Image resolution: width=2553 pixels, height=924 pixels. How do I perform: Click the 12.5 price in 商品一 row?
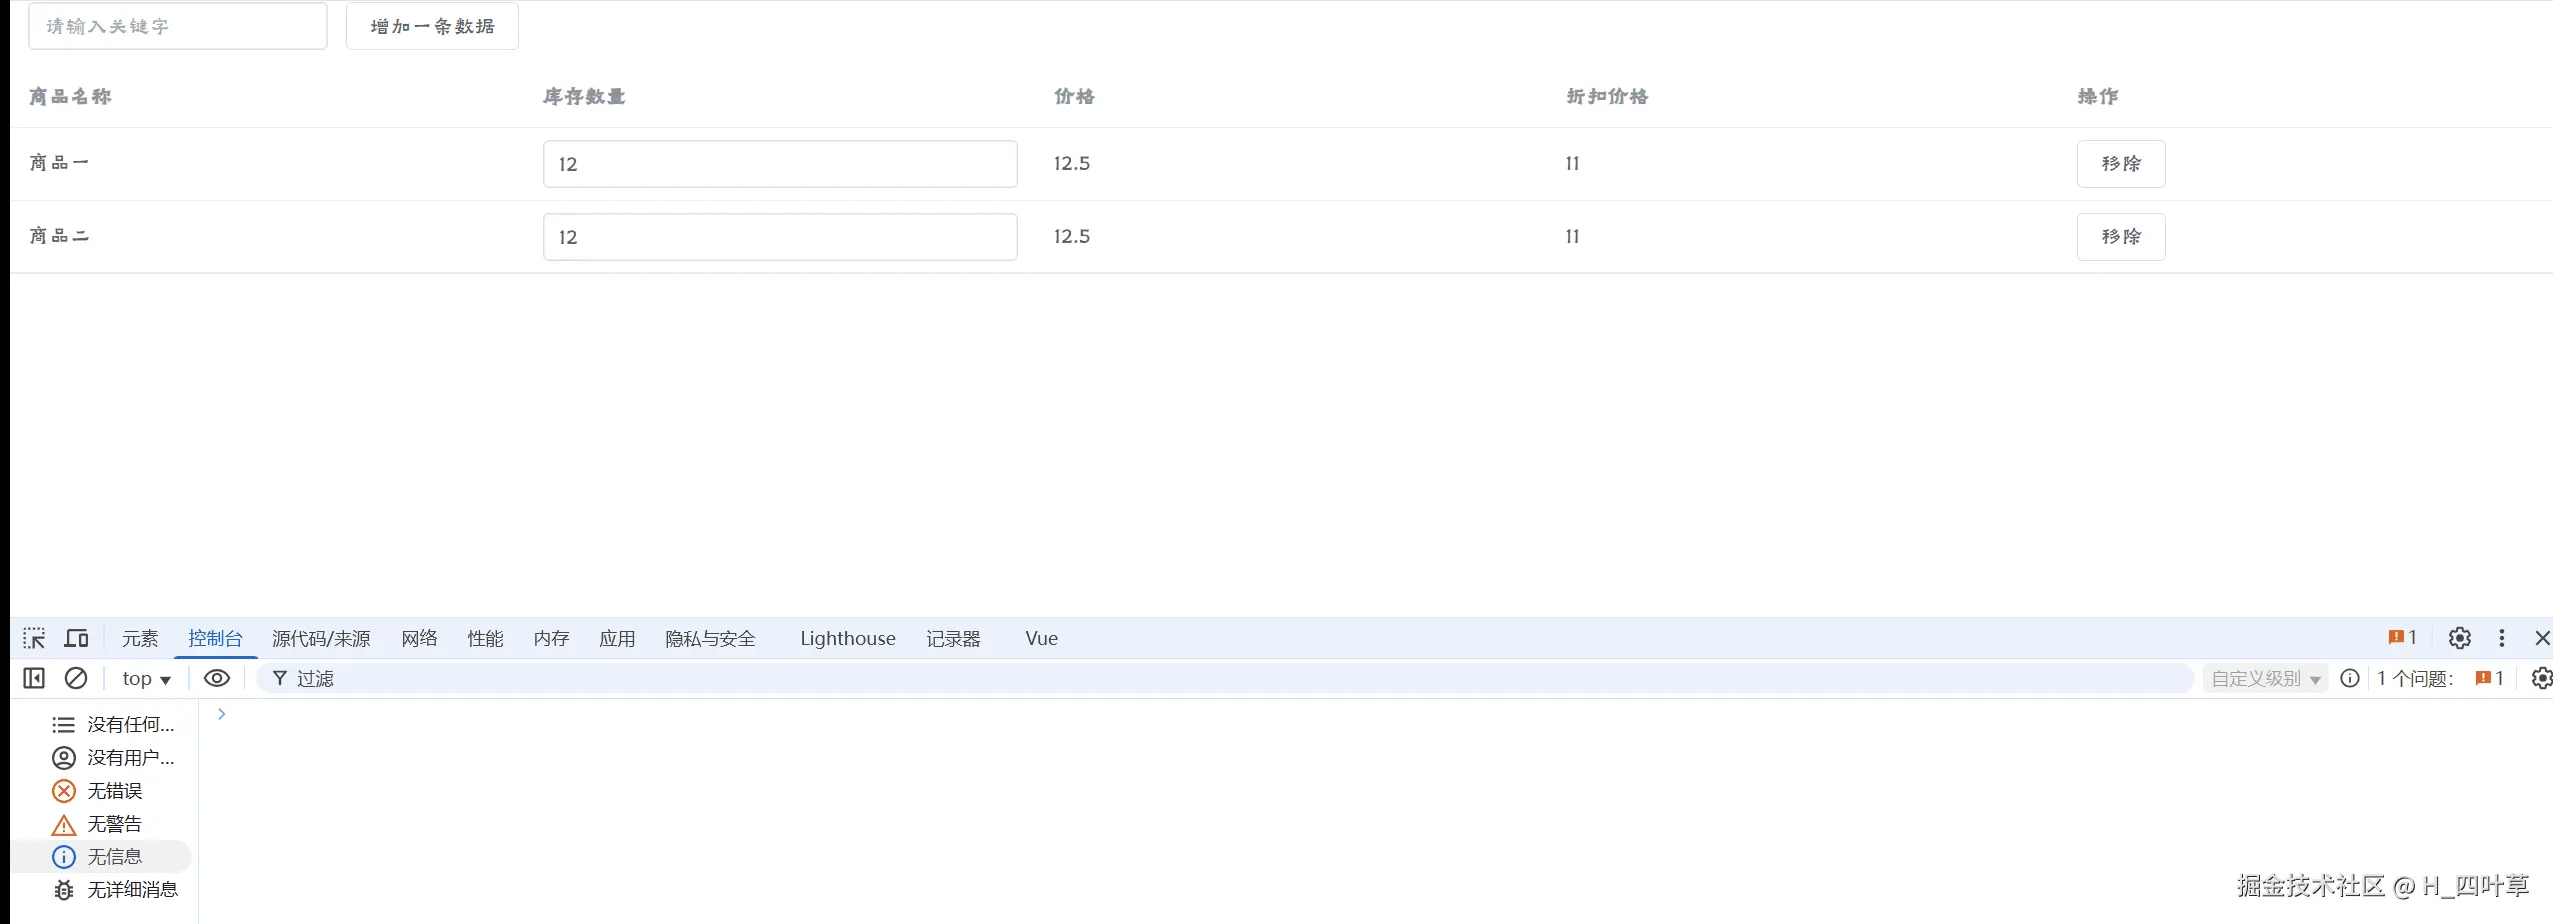1072,163
